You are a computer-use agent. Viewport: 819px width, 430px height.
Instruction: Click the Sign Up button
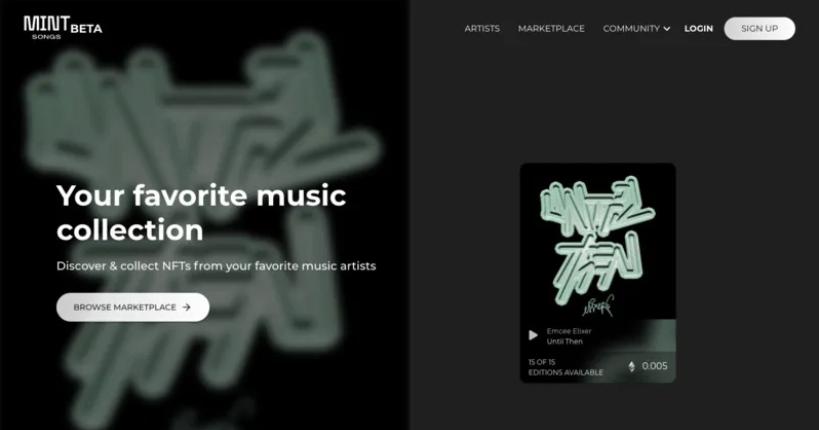[x=759, y=29]
